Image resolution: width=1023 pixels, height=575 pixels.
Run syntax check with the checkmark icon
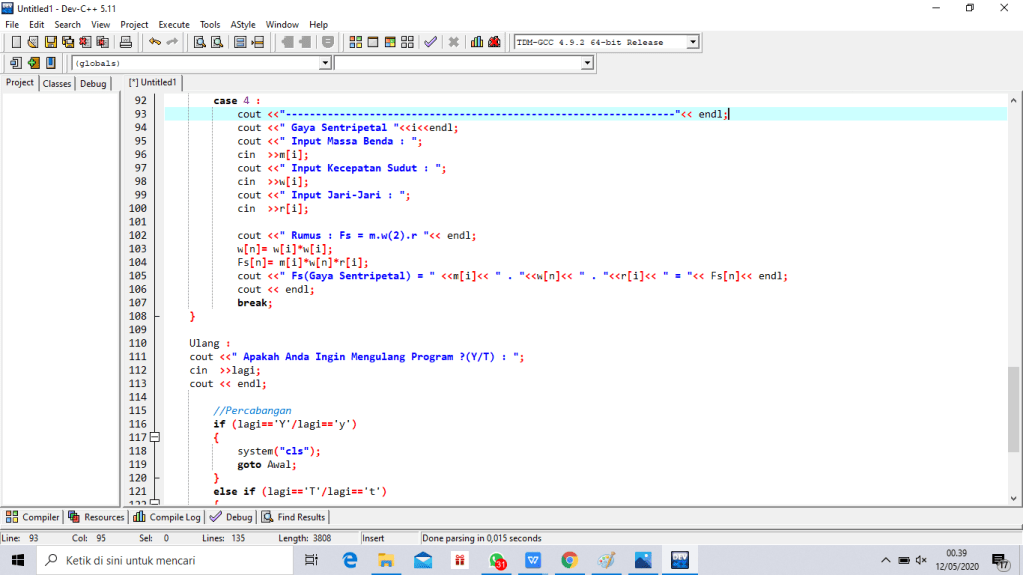click(430, 42)
